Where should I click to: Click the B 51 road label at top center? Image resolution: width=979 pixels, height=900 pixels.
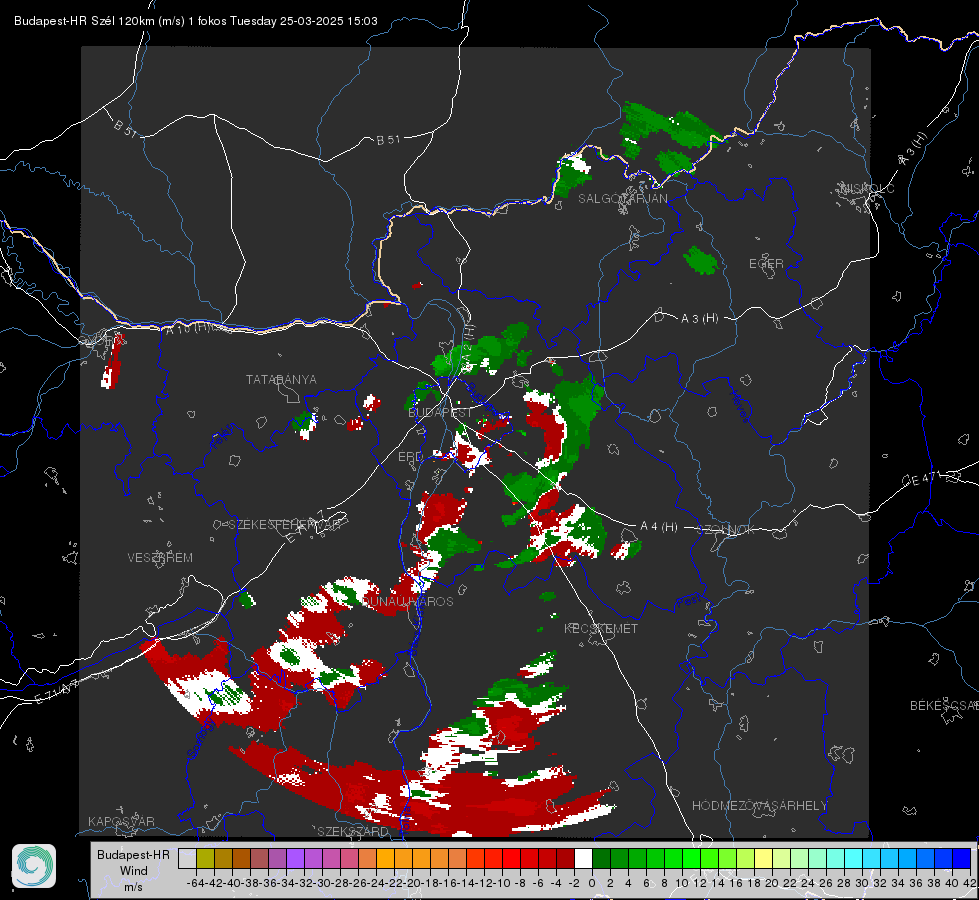tap(388, 140)
